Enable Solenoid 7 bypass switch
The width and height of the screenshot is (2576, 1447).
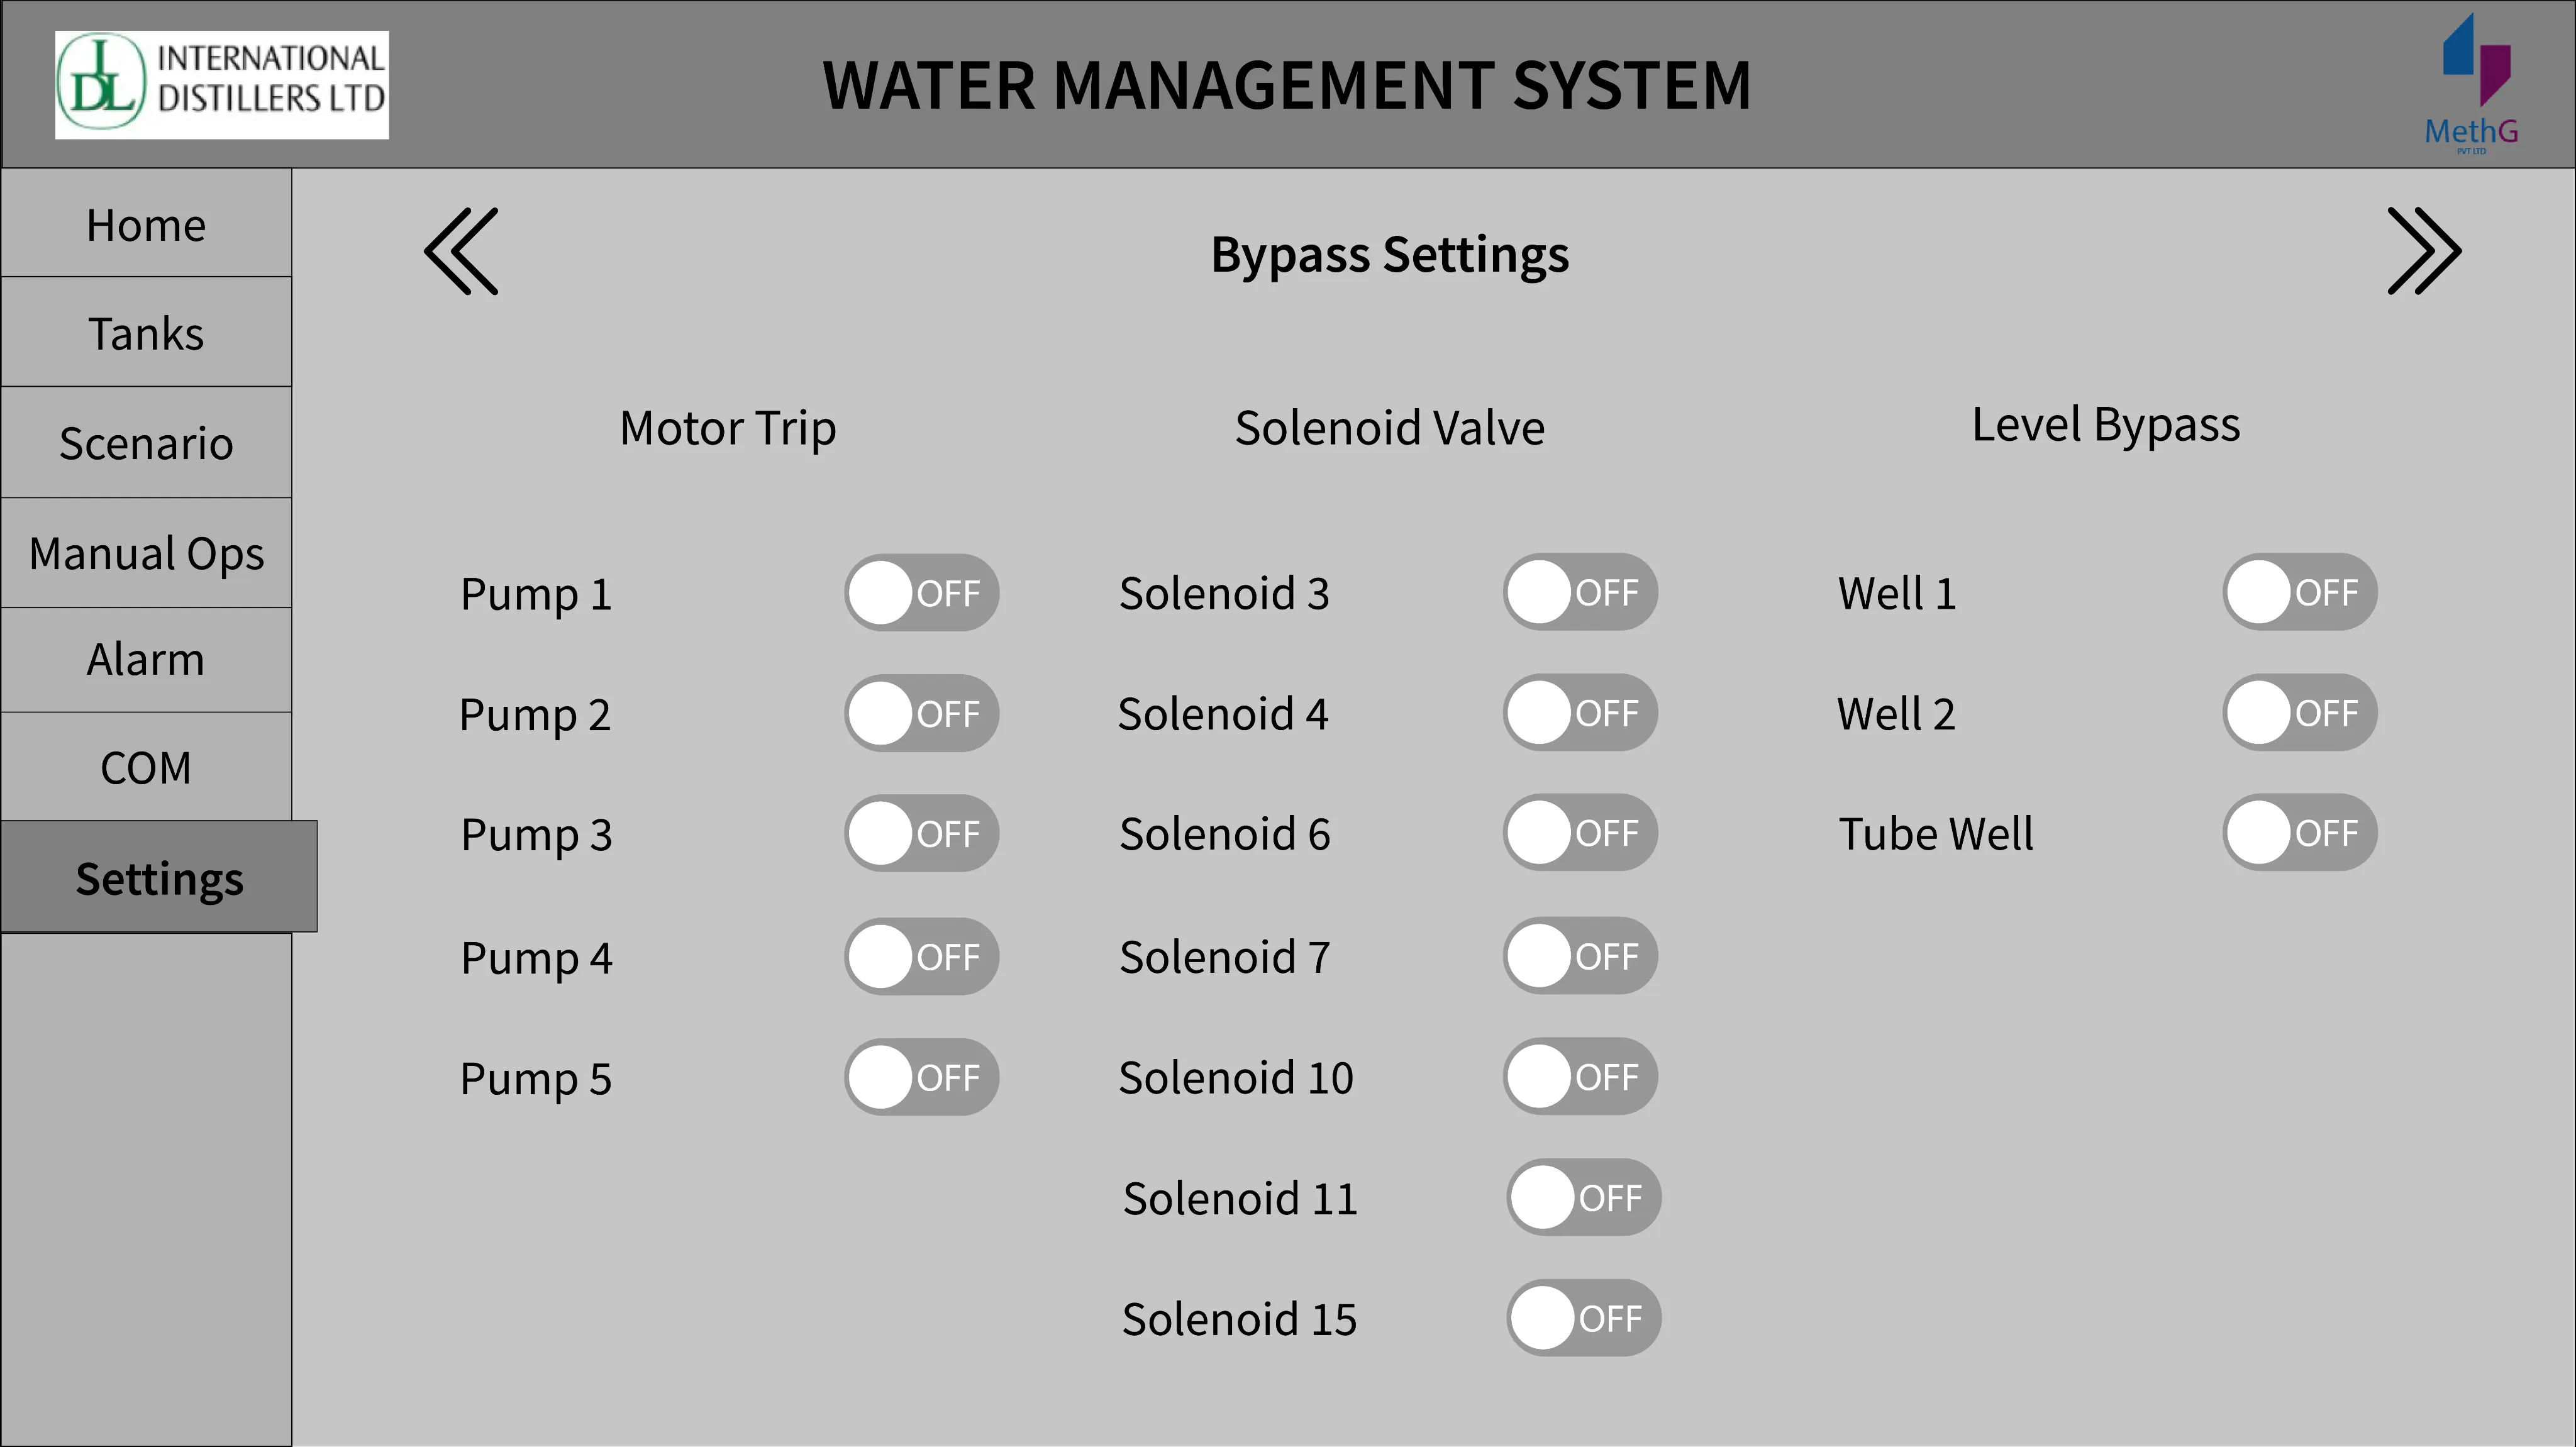(x=1580, y=956)
